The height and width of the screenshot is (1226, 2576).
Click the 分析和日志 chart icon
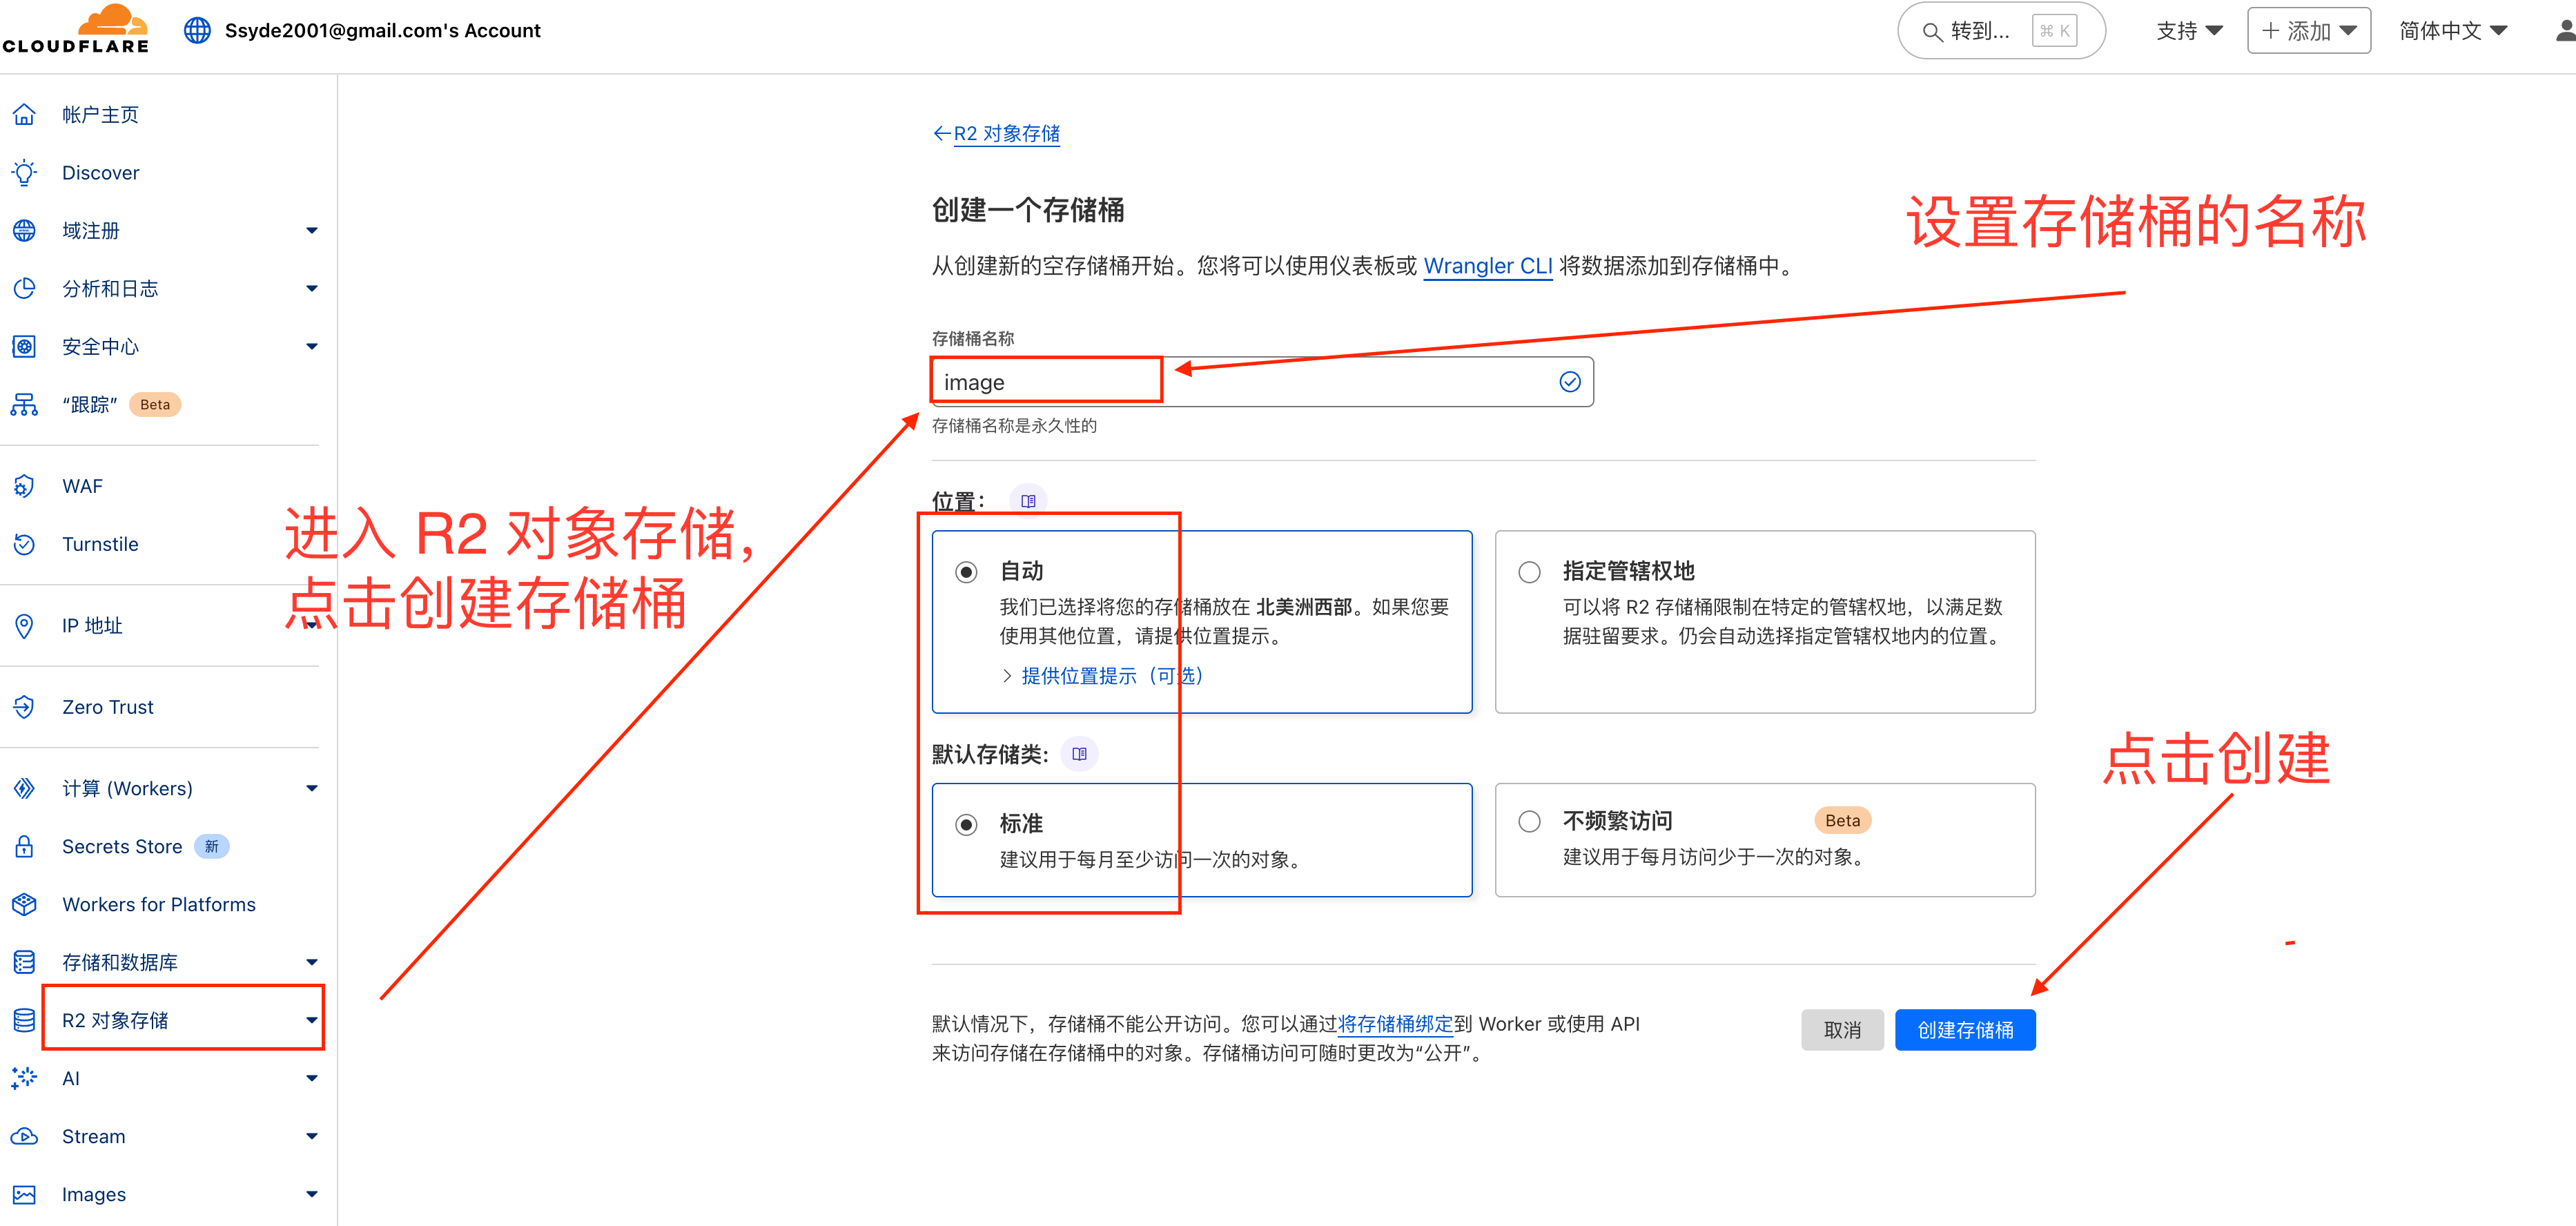[24, 288]
